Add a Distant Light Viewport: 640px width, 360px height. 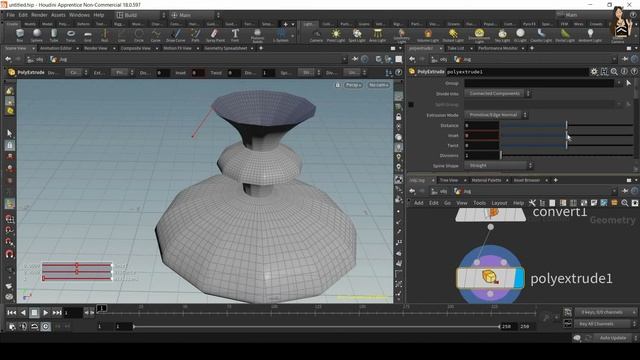453,36
